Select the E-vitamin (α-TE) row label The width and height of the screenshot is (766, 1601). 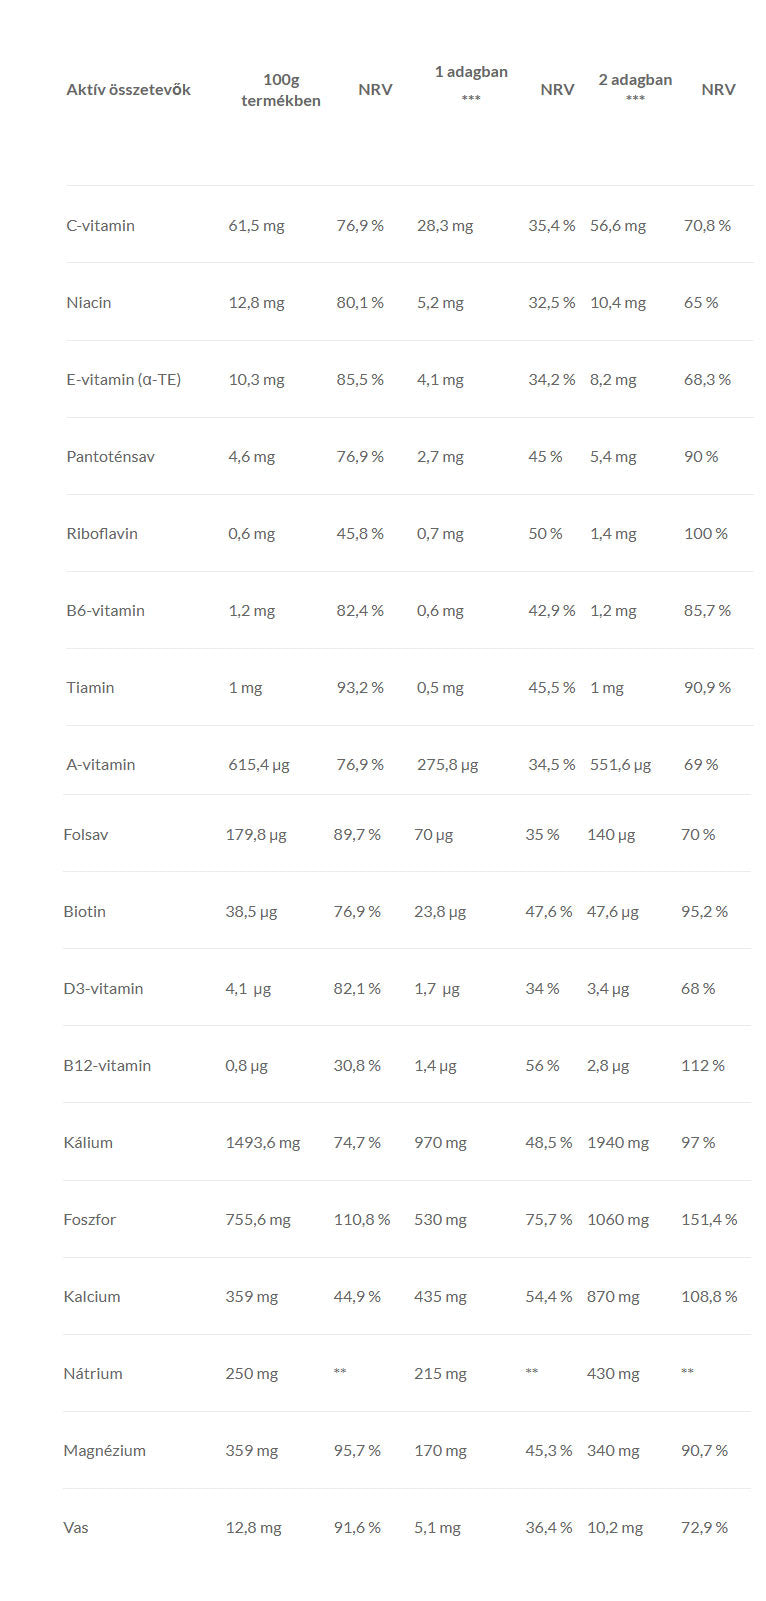[x=124, y=379]
